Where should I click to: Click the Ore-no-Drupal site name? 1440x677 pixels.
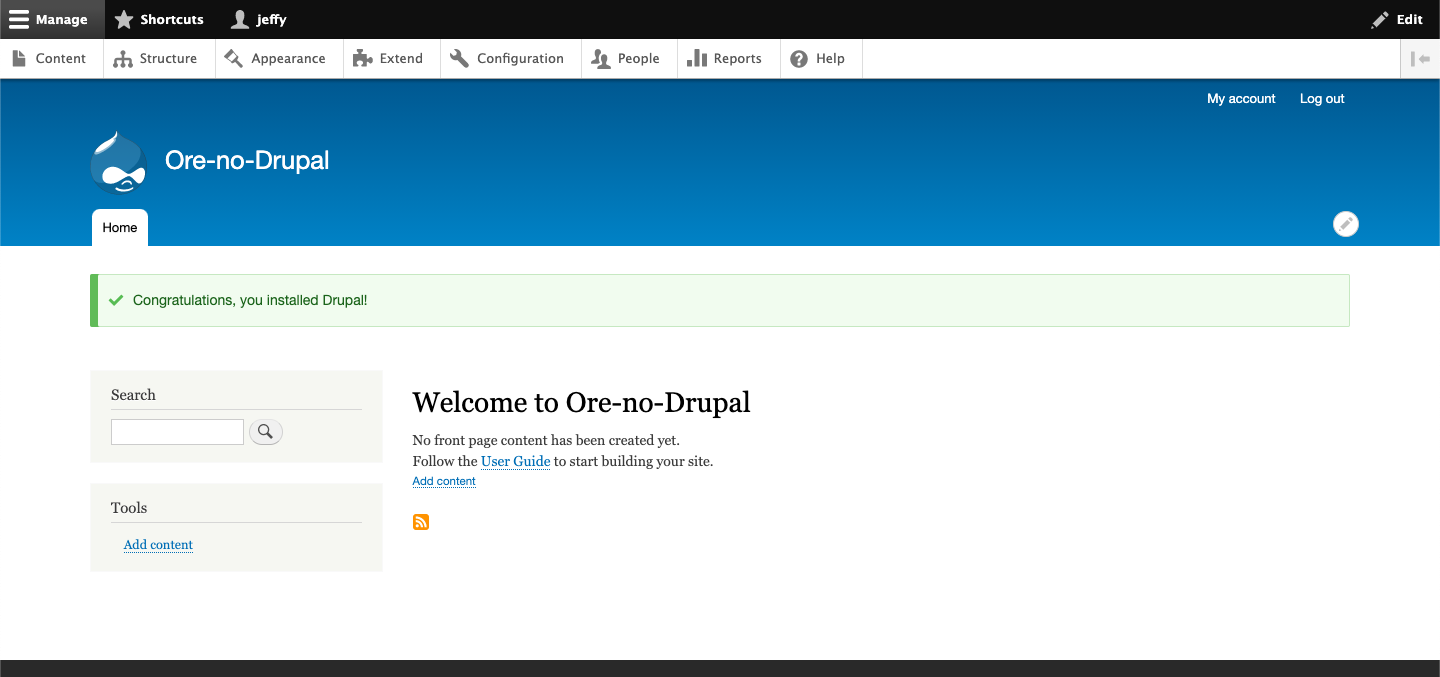point(247,160)
